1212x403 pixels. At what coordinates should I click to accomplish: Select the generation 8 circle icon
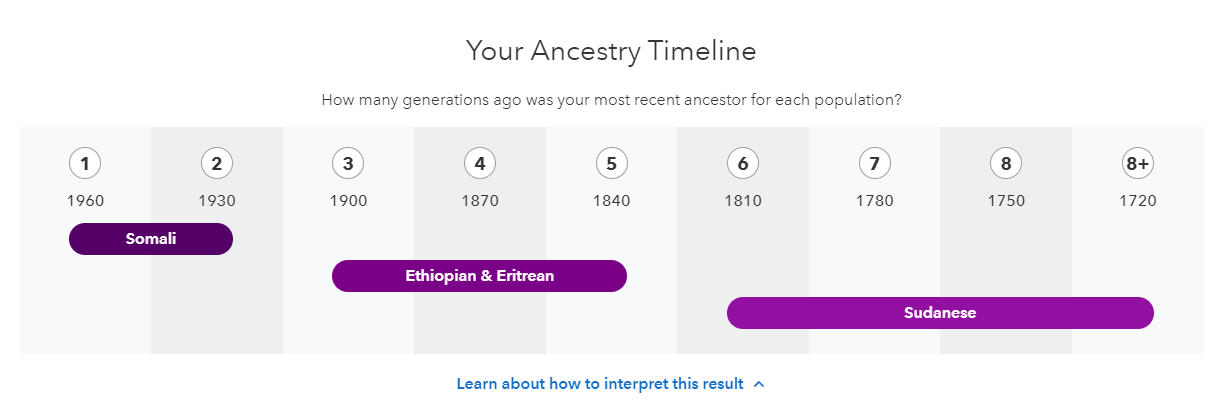[x=1006, y=163]
